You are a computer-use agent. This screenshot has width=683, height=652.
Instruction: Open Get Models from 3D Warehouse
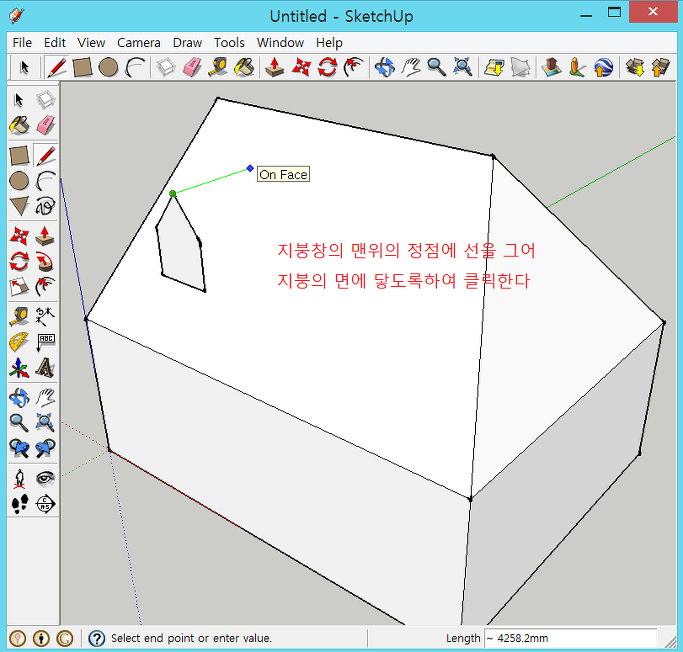(635, 68)
